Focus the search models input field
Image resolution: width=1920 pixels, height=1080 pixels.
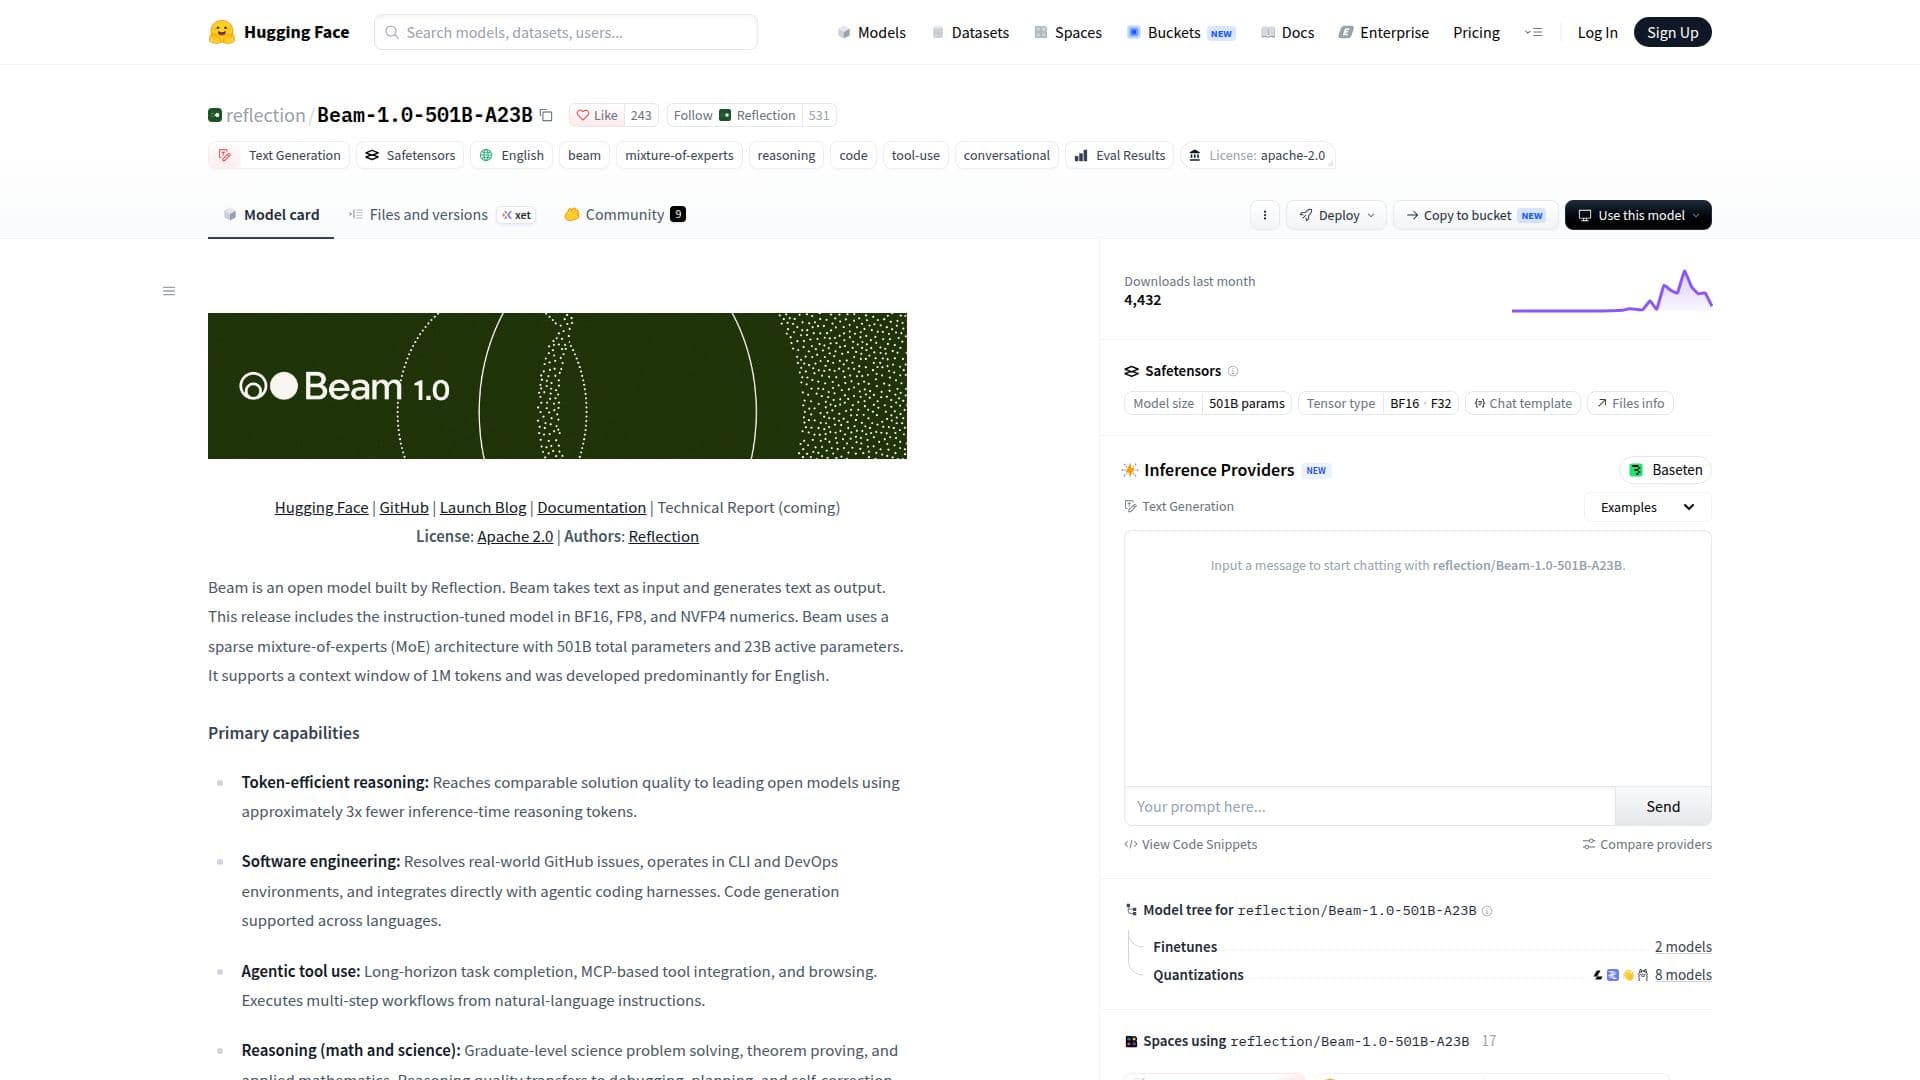point(566,32)
